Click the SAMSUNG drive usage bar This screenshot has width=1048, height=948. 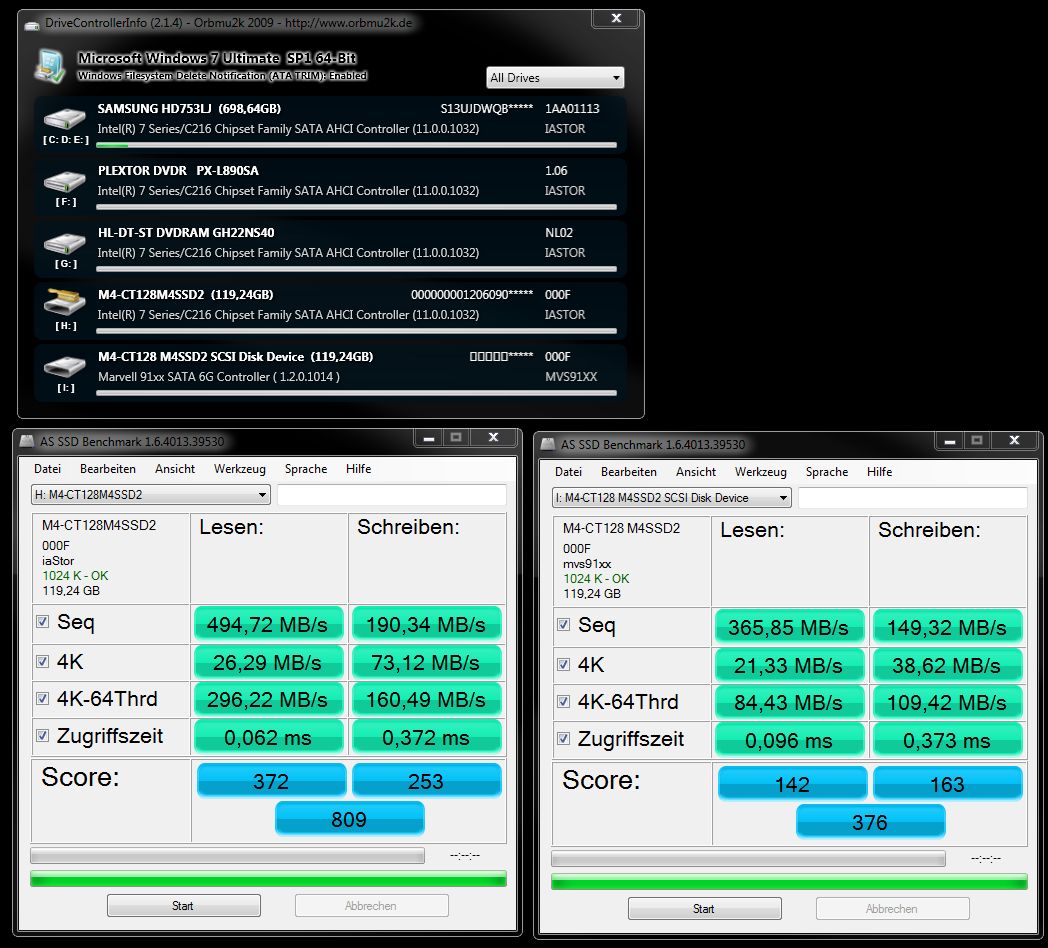tap(356, 145)
